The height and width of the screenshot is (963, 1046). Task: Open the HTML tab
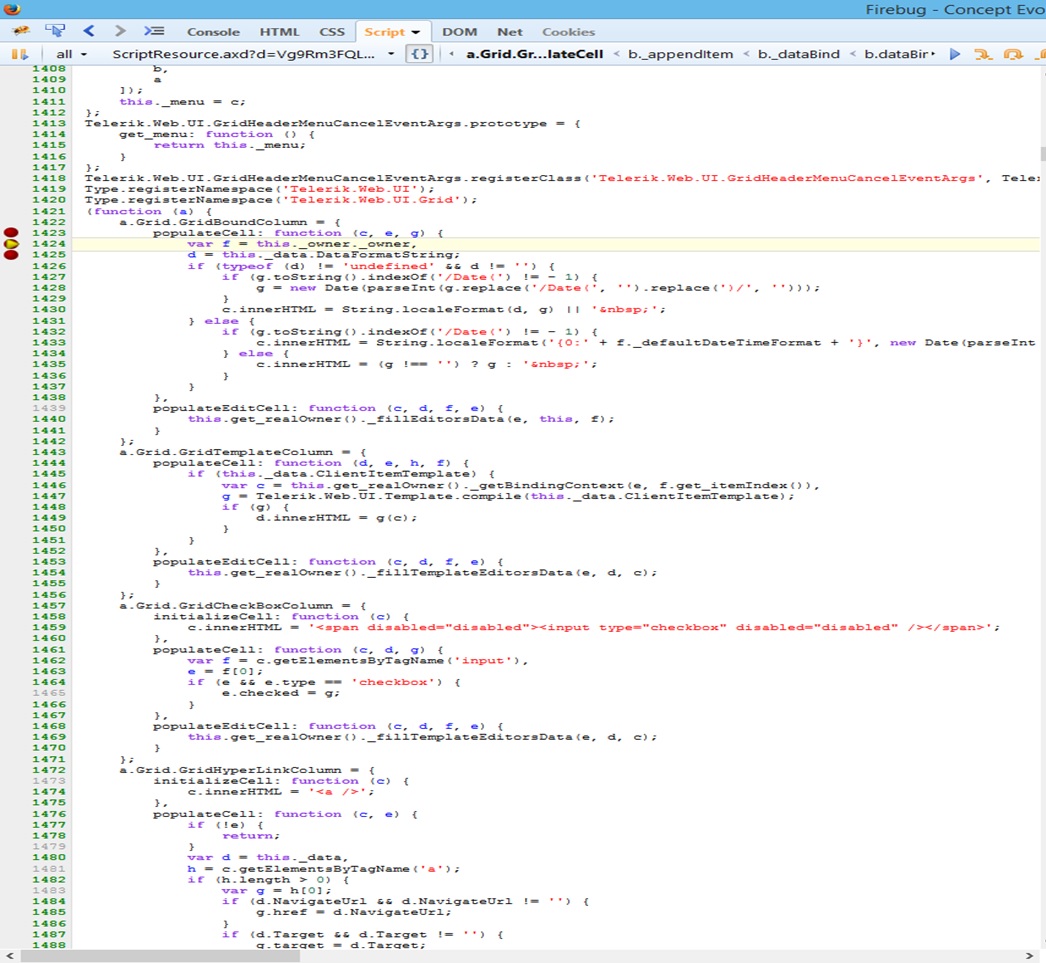280,32
